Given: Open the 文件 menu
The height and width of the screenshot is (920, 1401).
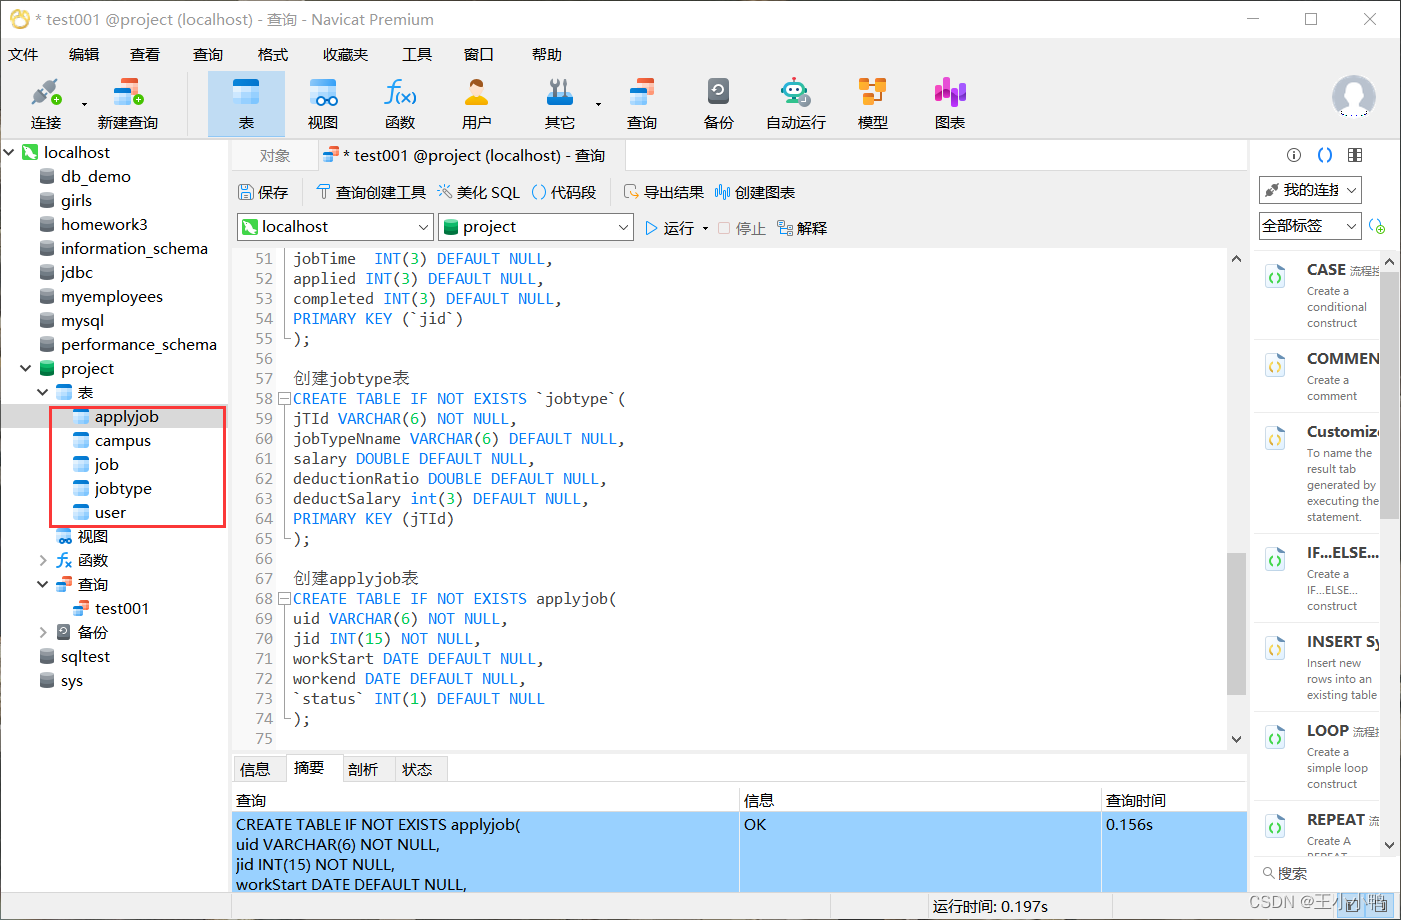Looking at the screenshot, I should [x=23, y=55].
